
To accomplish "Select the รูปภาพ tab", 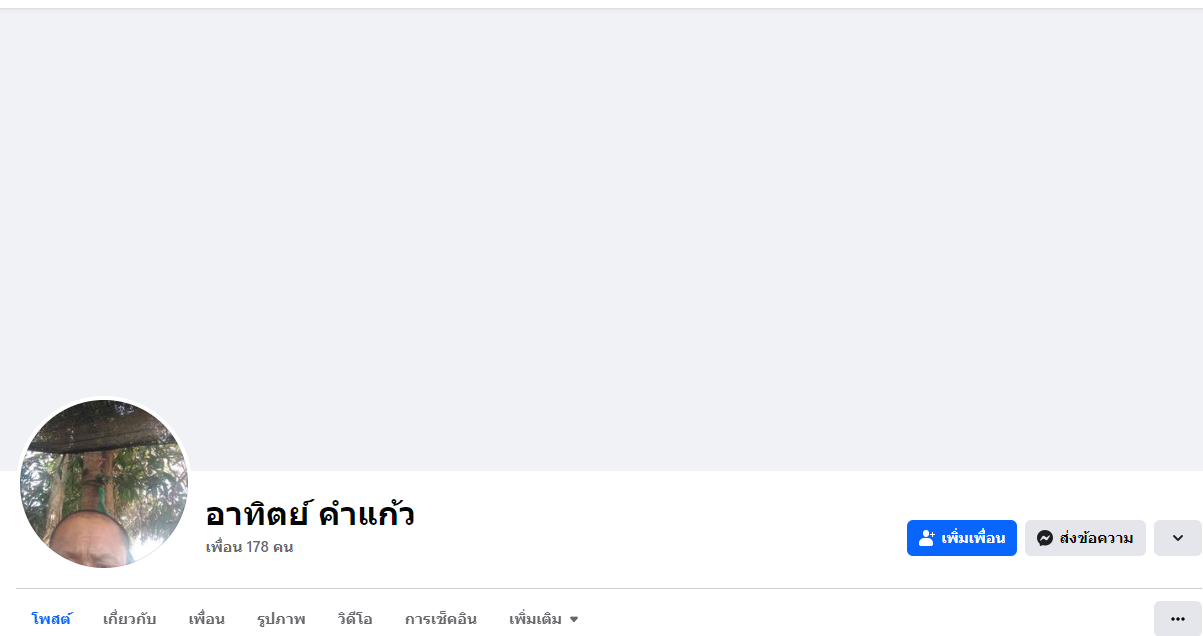I will click(x=281, y=619).
